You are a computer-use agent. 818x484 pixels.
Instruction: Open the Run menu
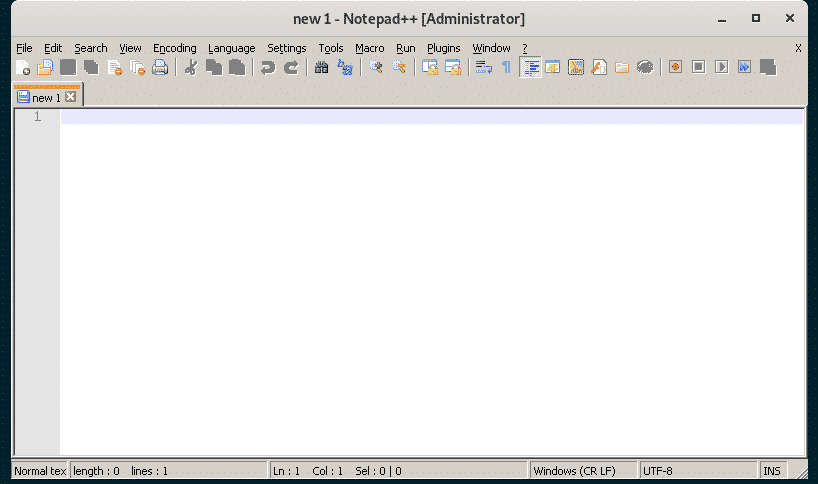pyautogui.click(x=405, y=48)
